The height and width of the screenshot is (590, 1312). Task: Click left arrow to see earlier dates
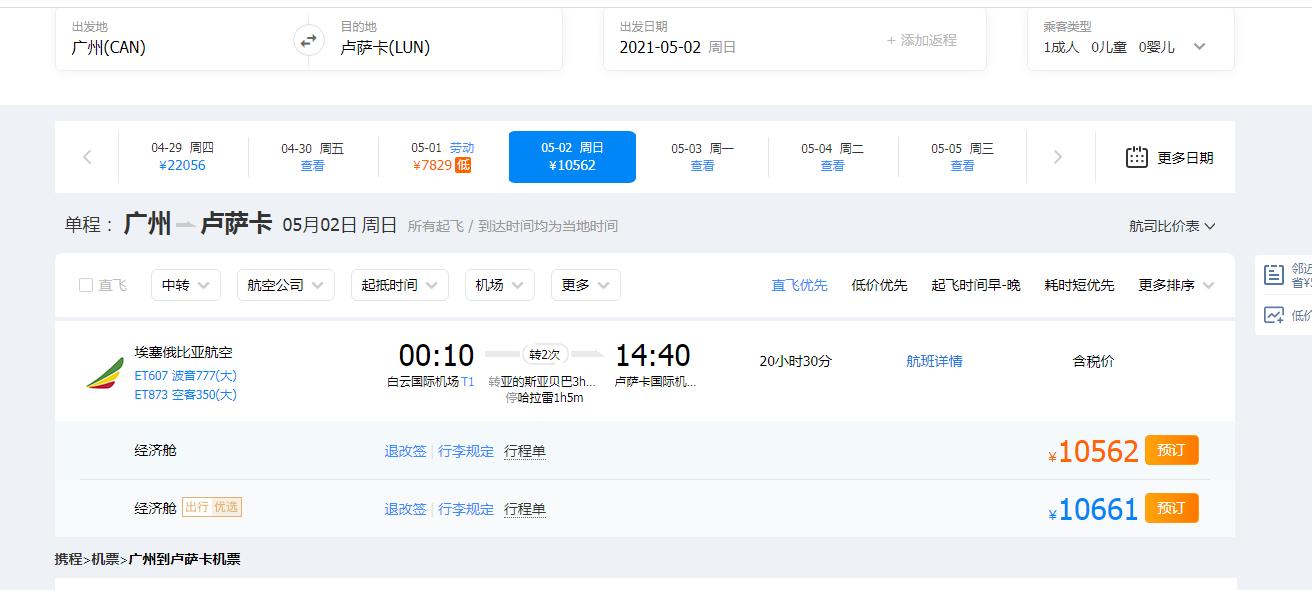(x=87, y=157)
